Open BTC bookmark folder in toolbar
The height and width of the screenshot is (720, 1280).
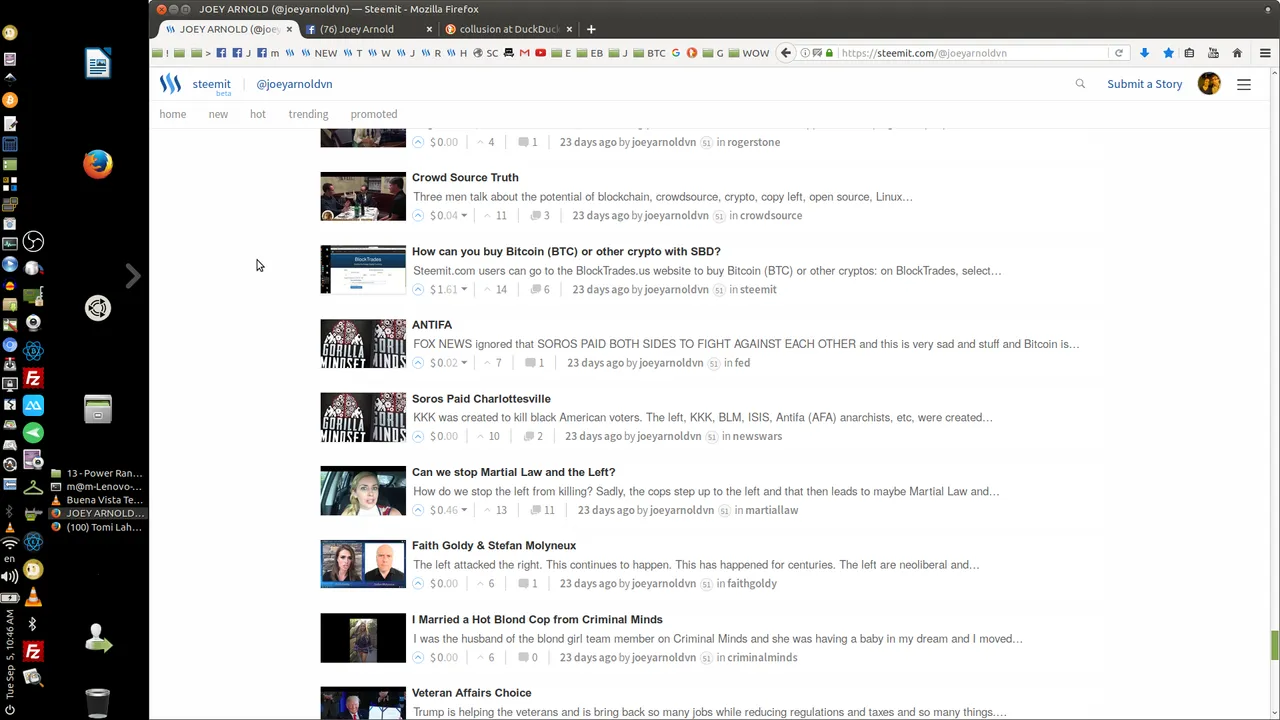649,53
